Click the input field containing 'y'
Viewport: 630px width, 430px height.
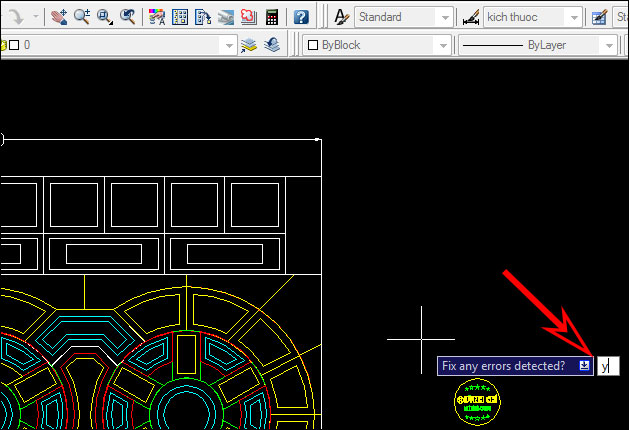(x=608, y=367)
